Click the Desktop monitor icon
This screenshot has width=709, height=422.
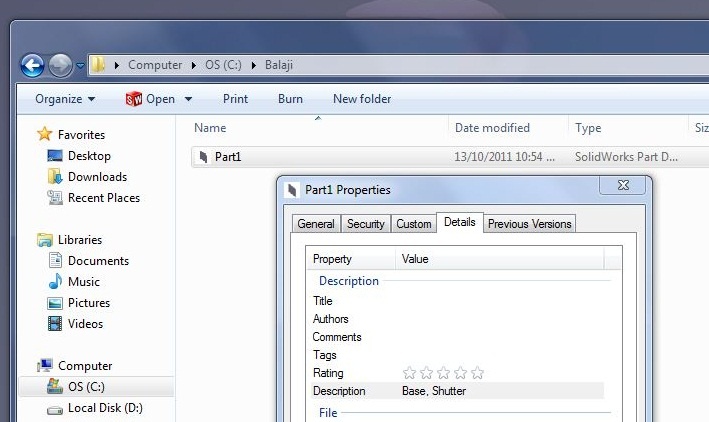pyautogui.click(x=55, y=156)
